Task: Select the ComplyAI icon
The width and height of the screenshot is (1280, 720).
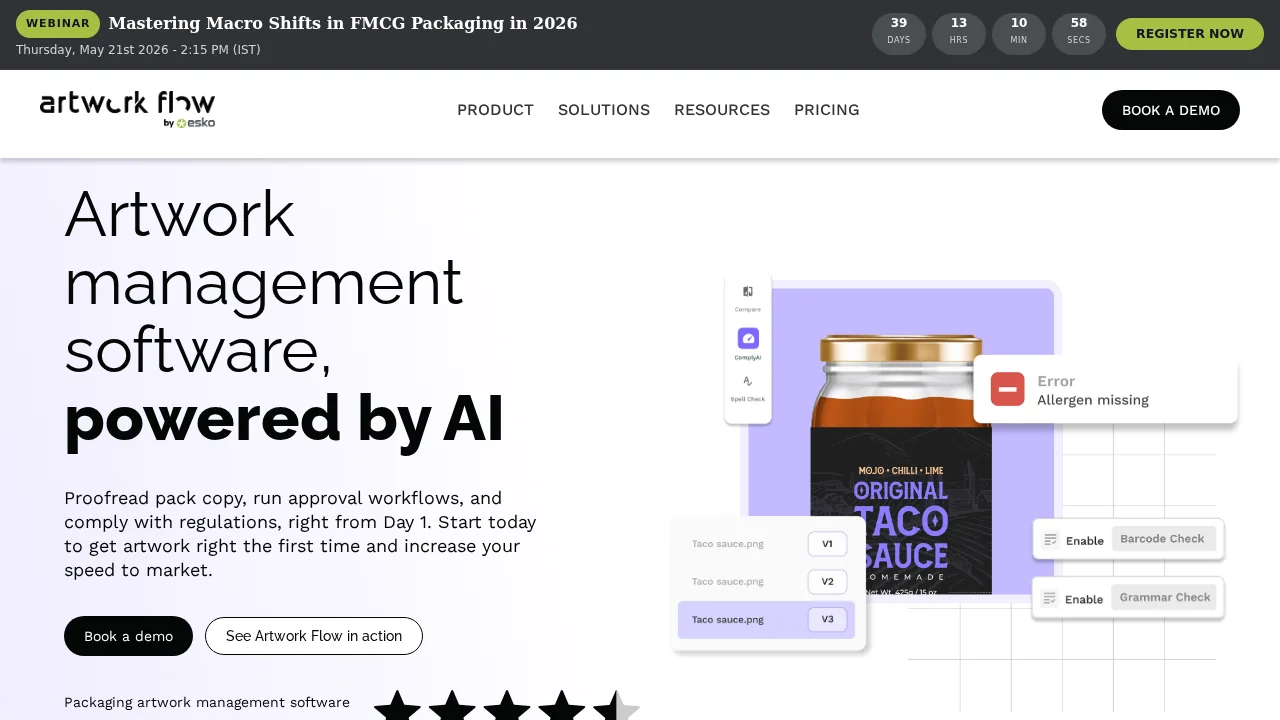Action: [748, 338]
